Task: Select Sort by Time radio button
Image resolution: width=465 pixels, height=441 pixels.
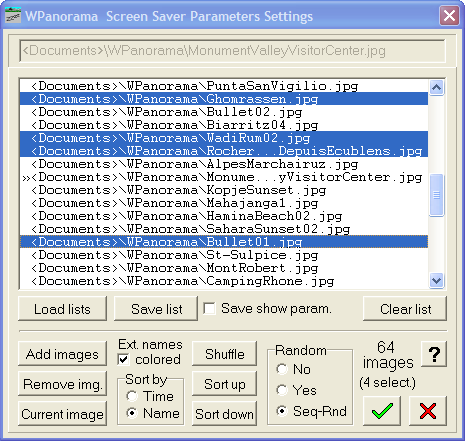Action: [132, 396]
